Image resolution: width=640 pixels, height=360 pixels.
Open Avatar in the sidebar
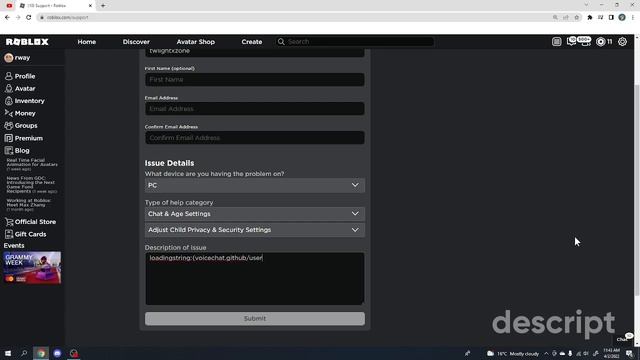(x=20, y=88)
